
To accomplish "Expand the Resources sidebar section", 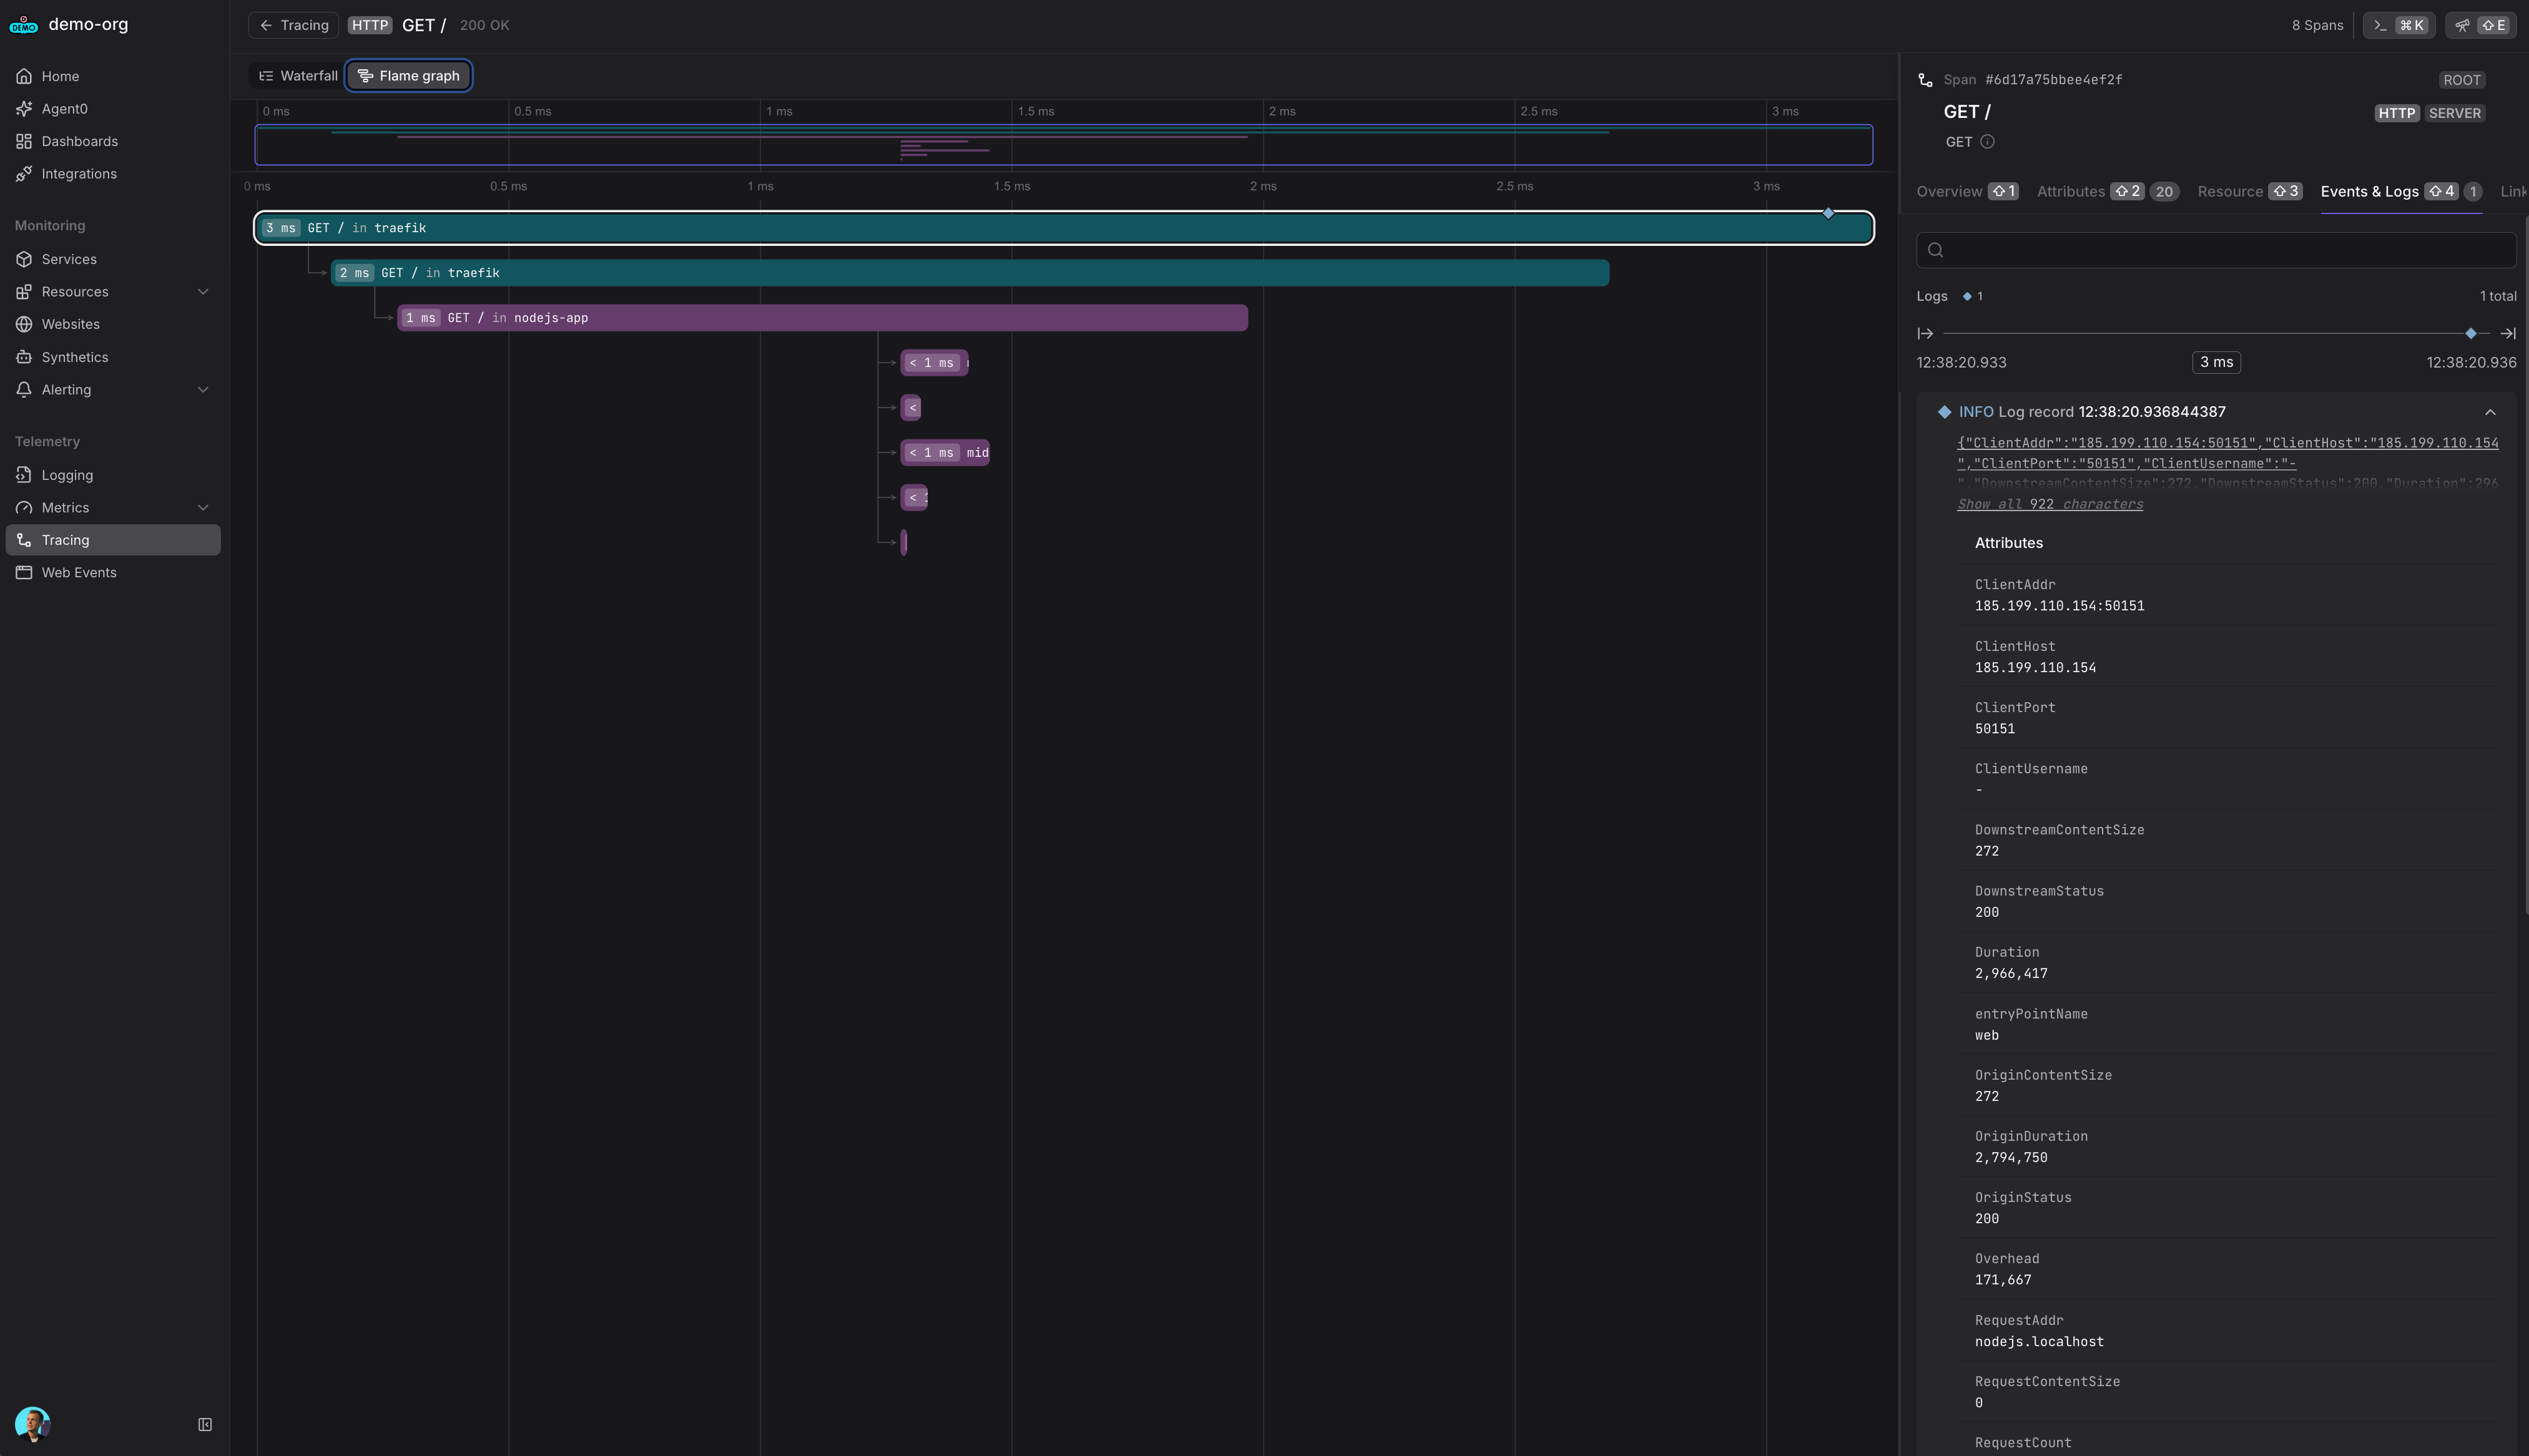I will click(203, 292).
